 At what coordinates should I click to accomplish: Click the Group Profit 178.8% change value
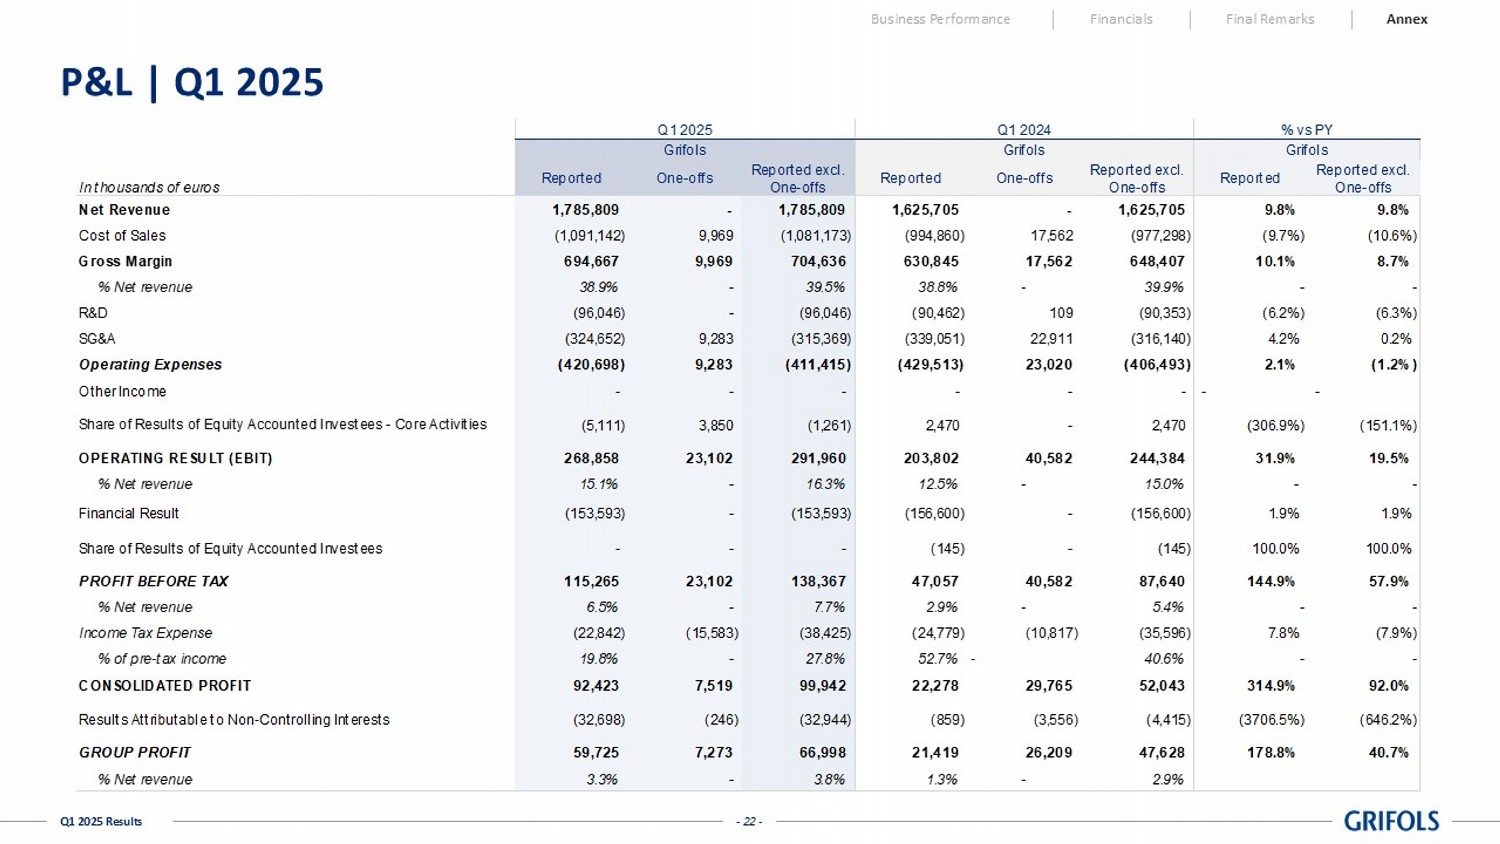tap(1271, 752)
